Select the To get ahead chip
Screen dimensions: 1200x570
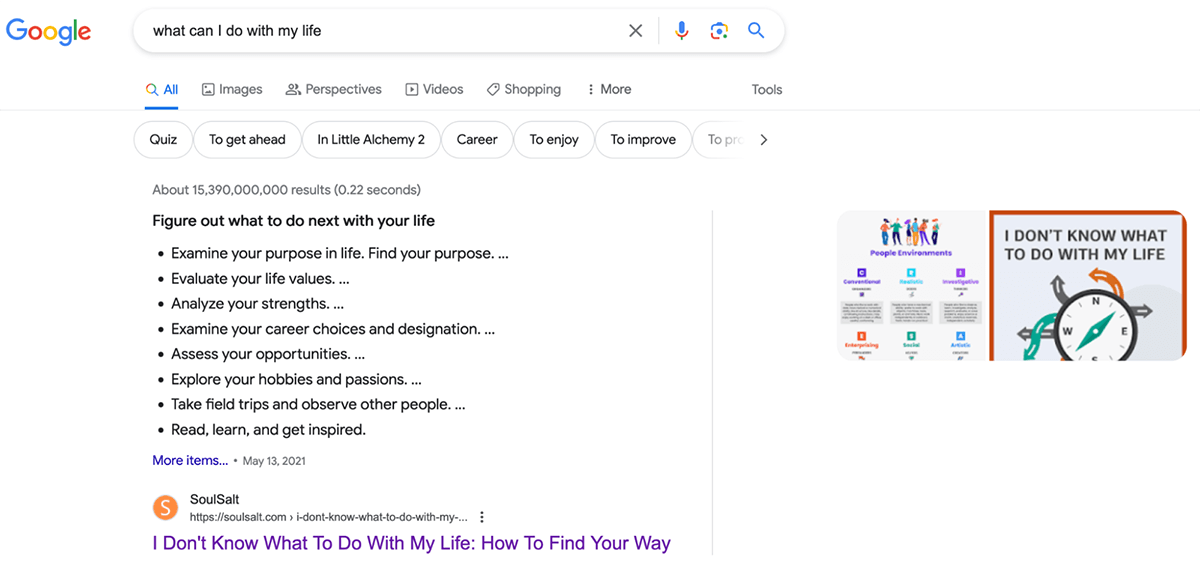(247, 140)
